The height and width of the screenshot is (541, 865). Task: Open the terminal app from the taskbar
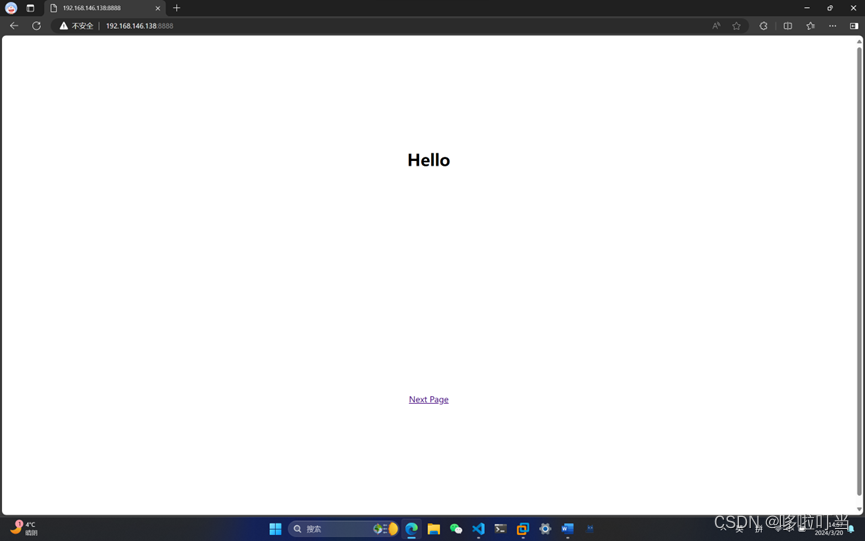(x=500, y=529)
